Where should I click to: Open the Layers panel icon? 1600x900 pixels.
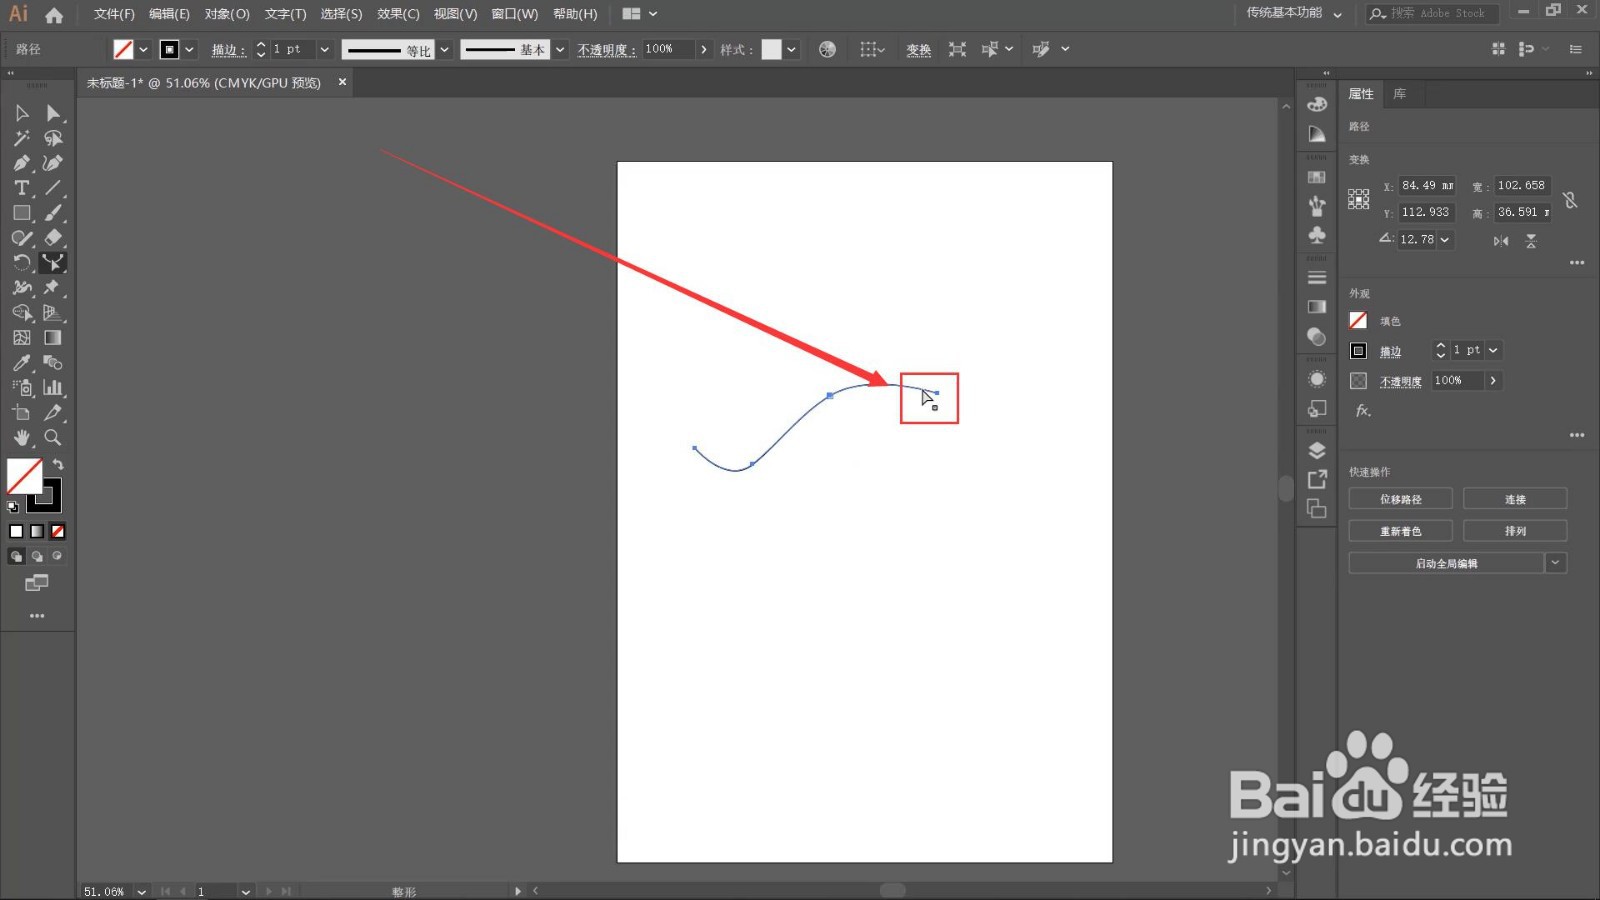(x=1317, y=450)
